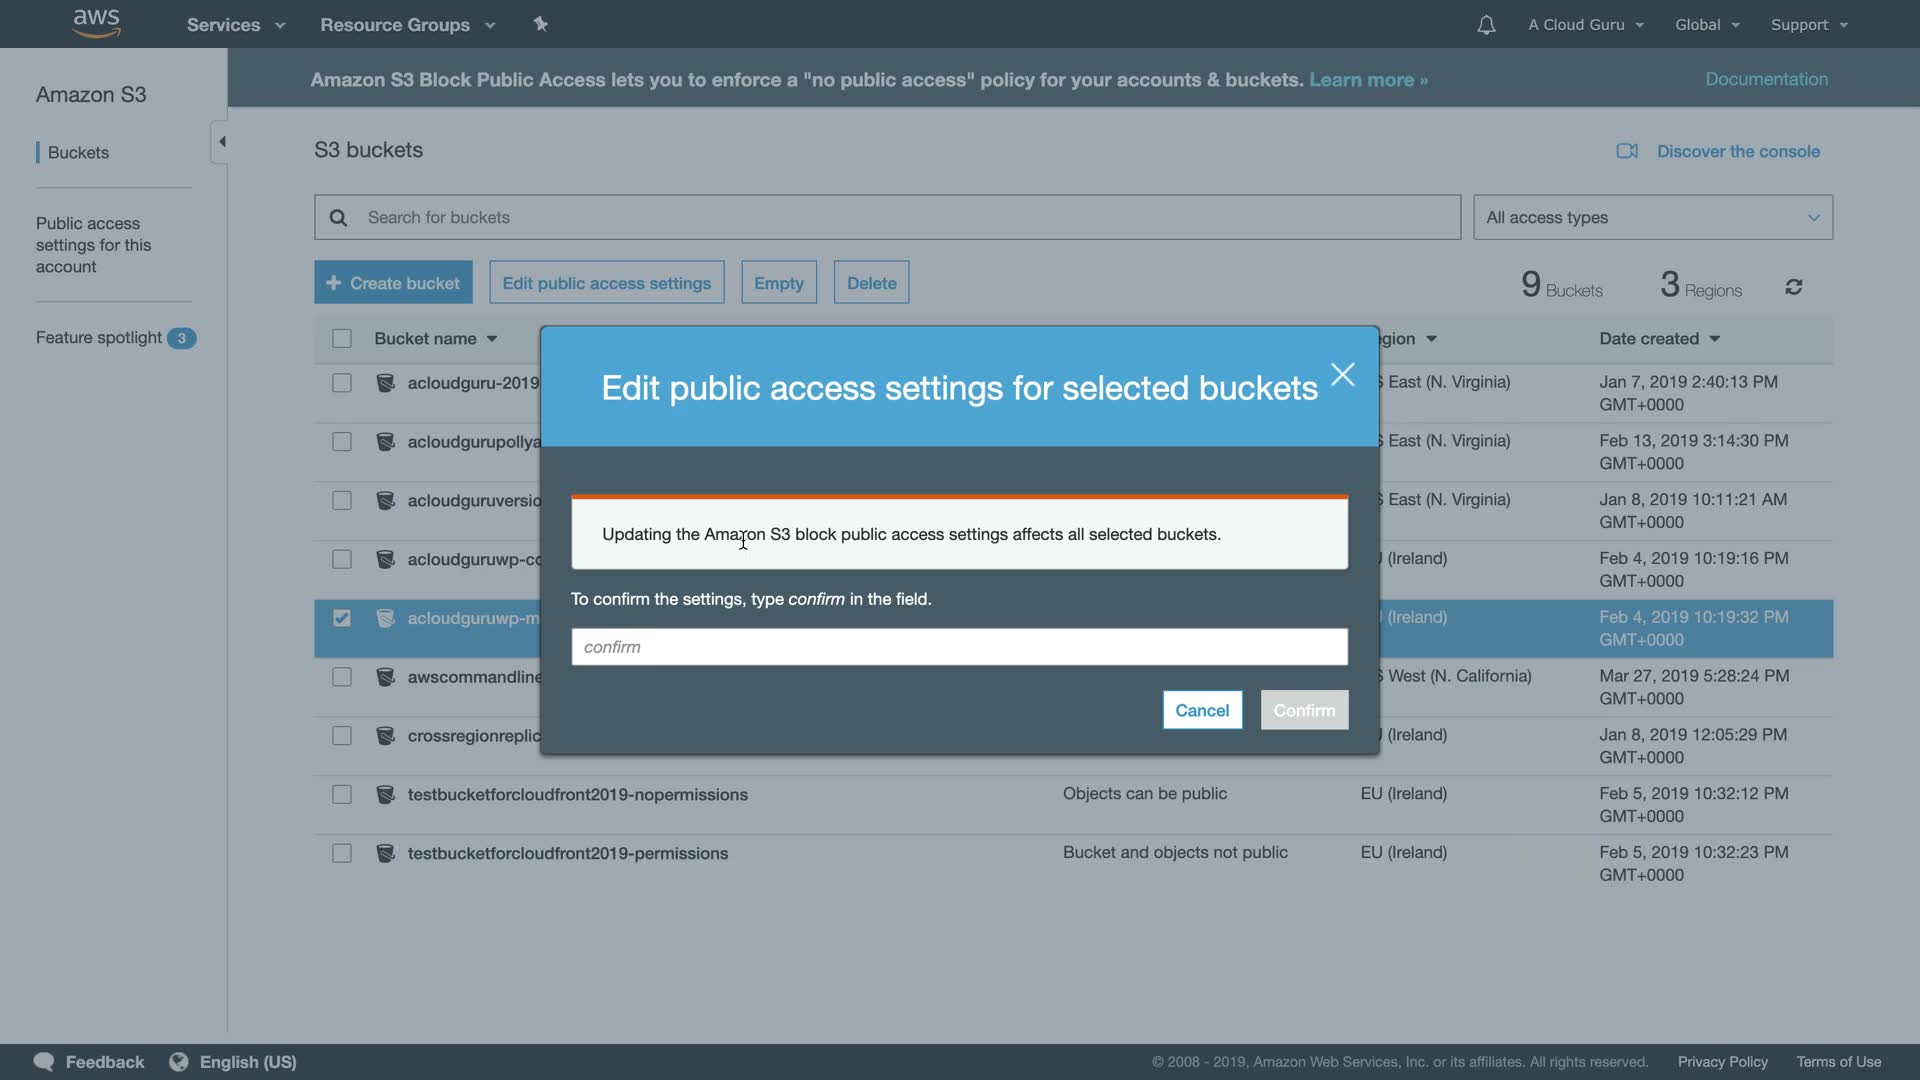1920x1080 pixels.
Task: Click the confirm text input field
Action: point(959,647)
